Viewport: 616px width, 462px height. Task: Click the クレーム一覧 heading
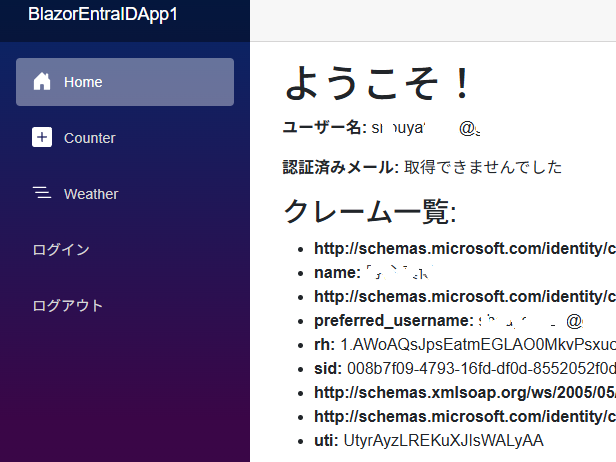(x=370, y=211)
